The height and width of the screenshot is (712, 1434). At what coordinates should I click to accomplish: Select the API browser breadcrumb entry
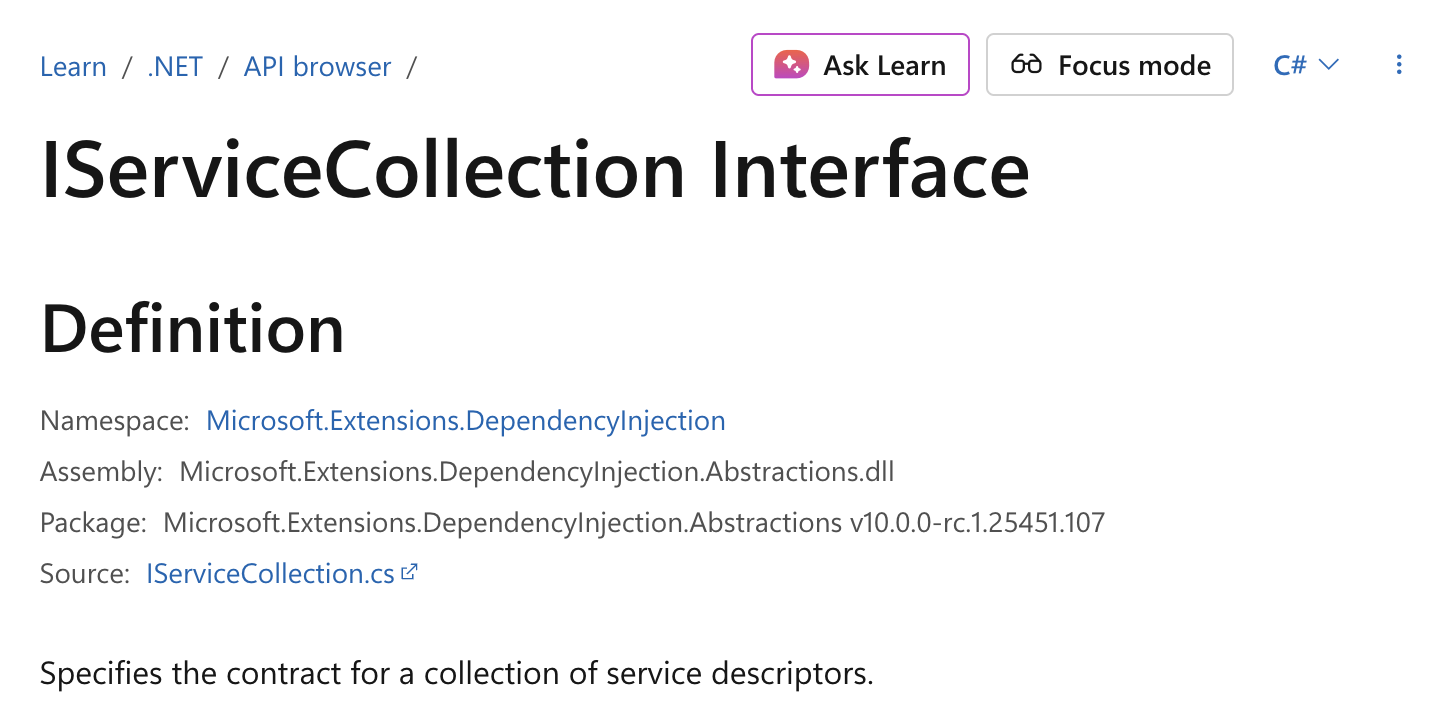(317, 66)
